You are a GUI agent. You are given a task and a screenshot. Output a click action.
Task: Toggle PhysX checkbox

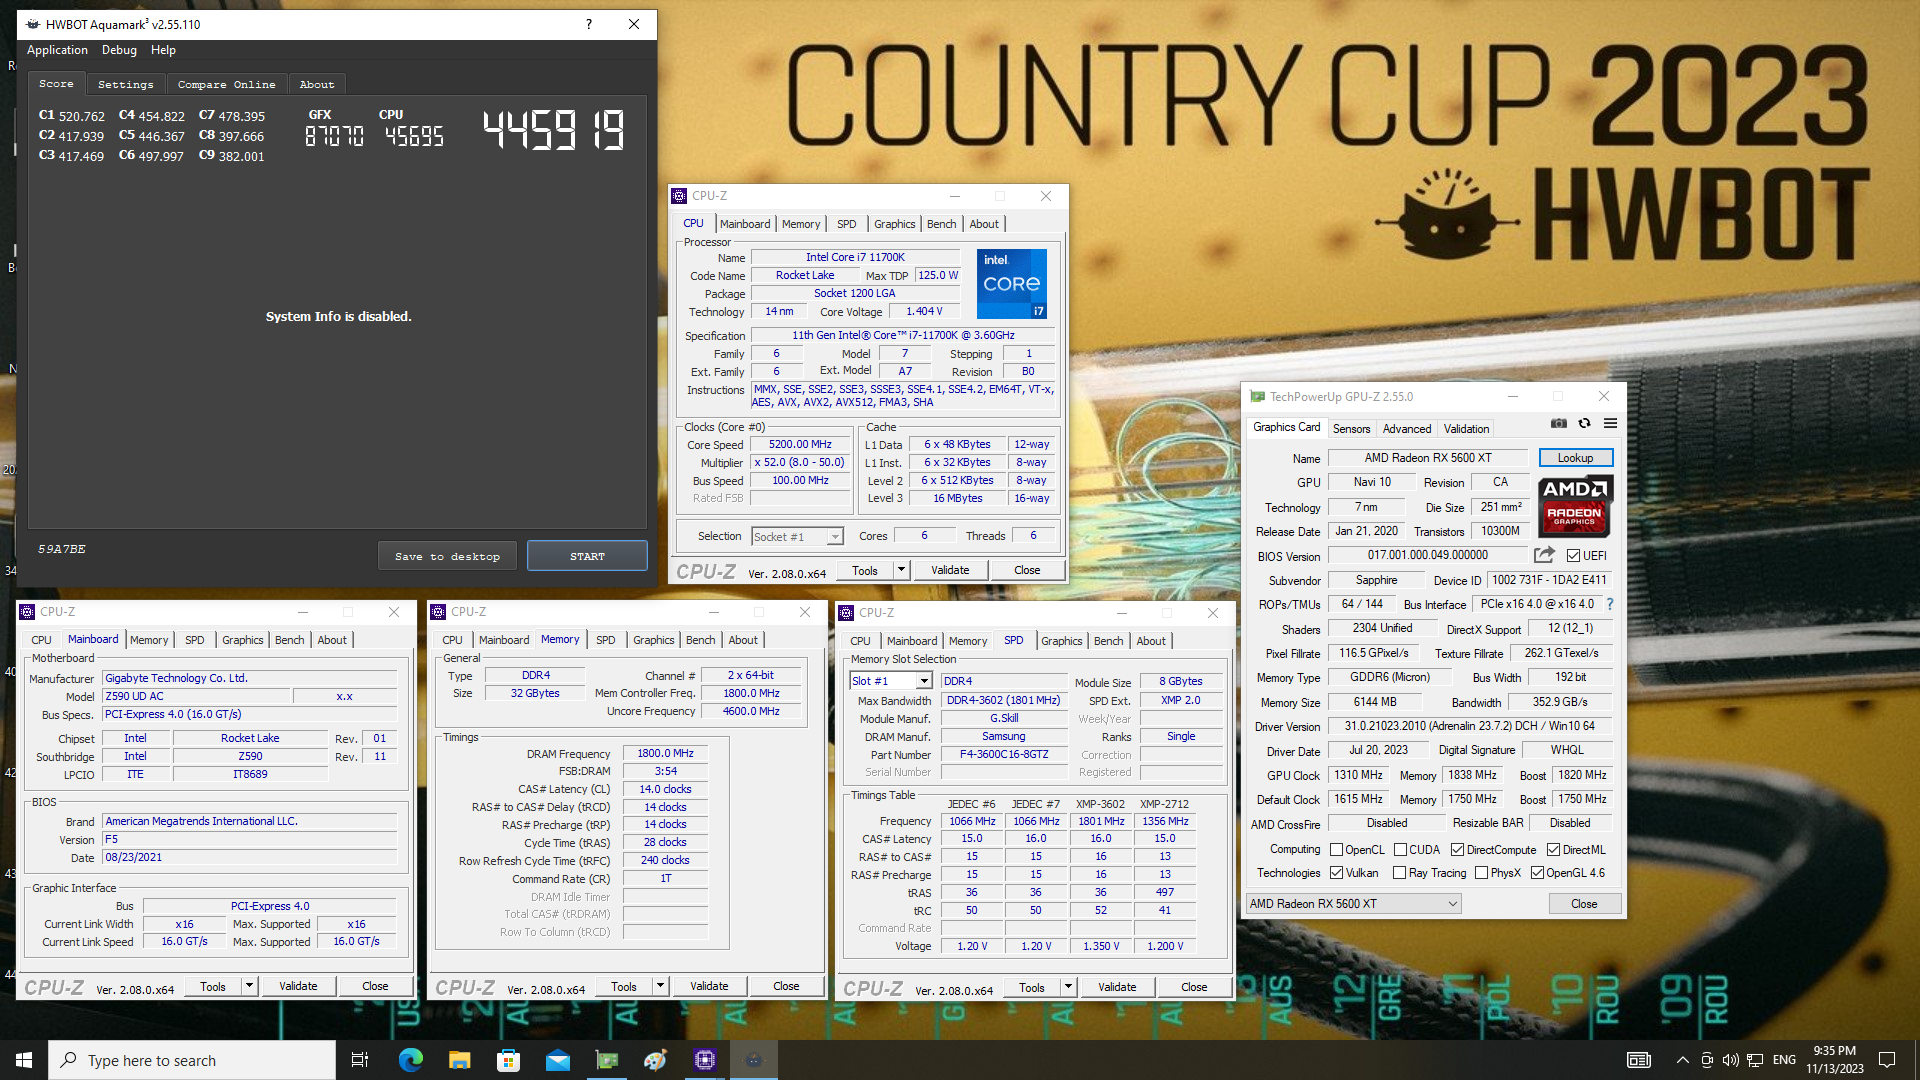(1482, 873)
